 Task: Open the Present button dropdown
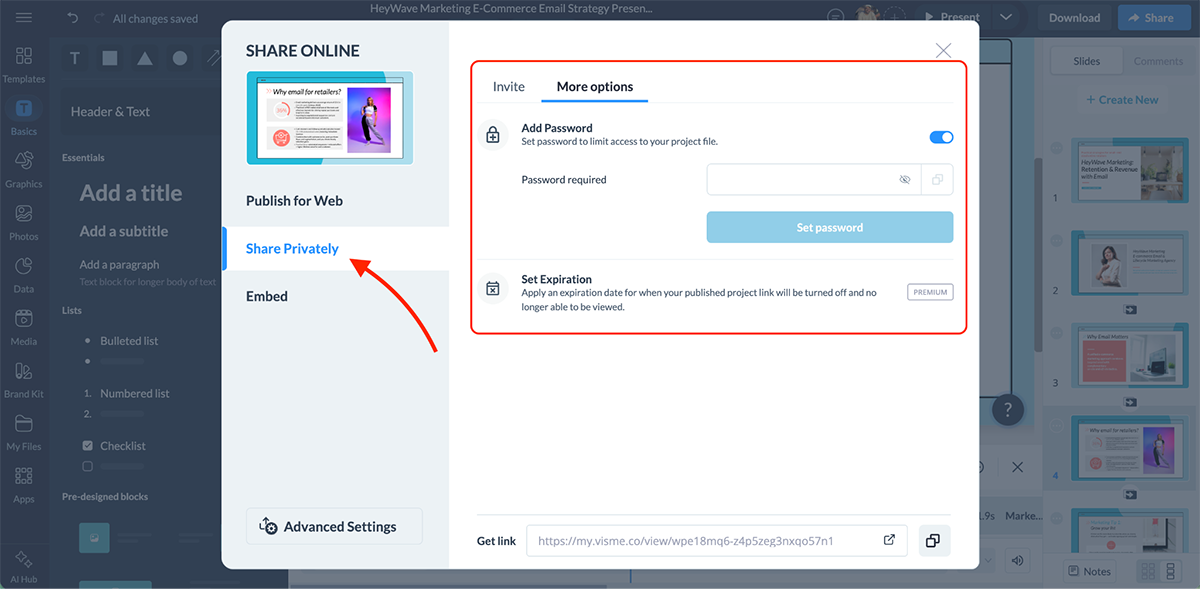pyautogui.click(x=1007, y=17)
